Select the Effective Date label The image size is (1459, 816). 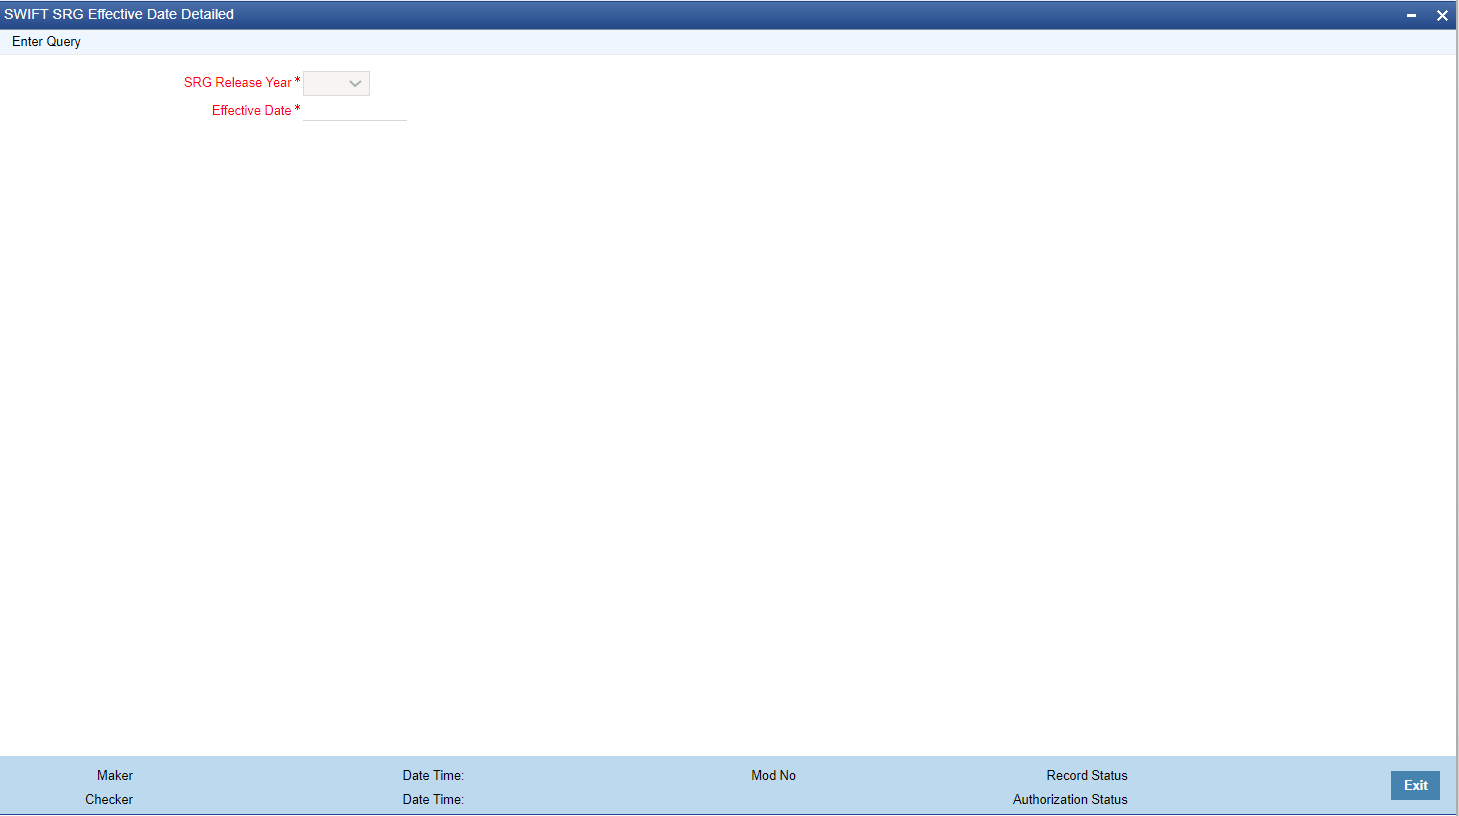[251, 111]
